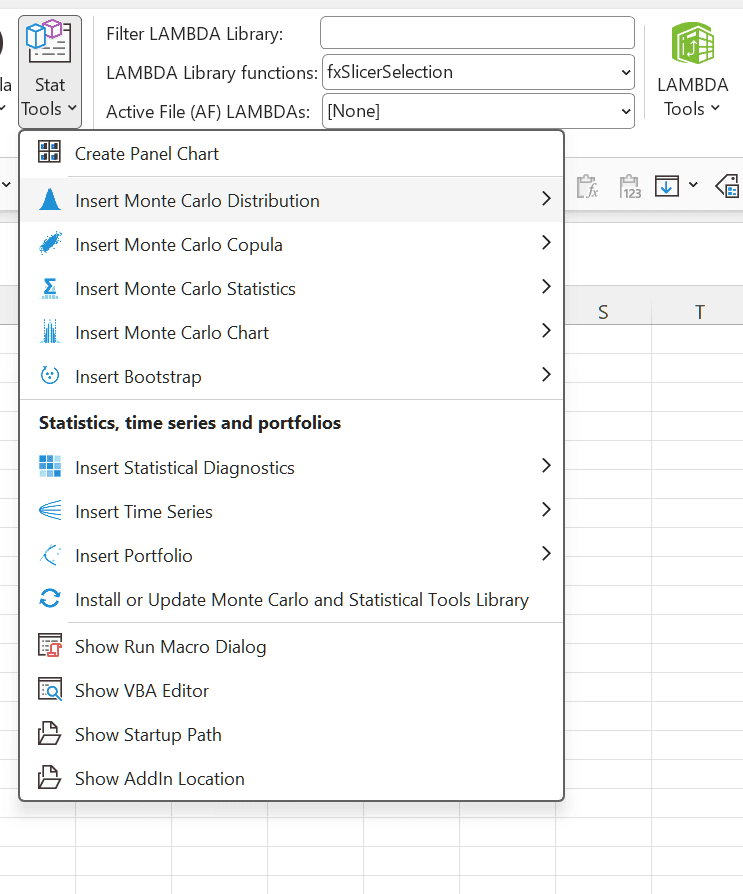Click the Monte Carlo Copula scatter icon
Image resolution: width=743 pixels, height=894 pixels.
(50, 243)
